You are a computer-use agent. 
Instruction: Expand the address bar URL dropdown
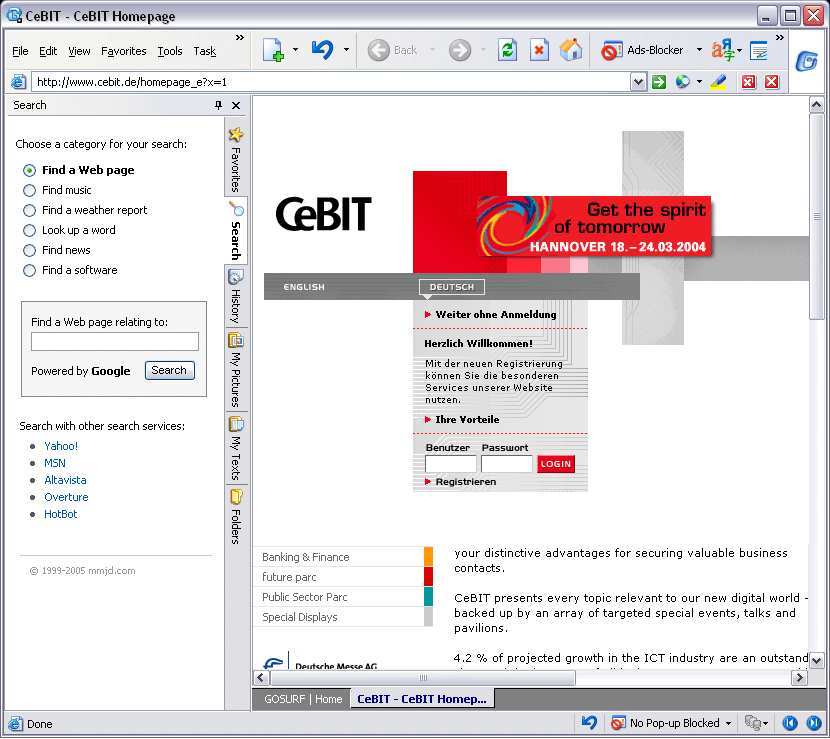coord(638,82)
